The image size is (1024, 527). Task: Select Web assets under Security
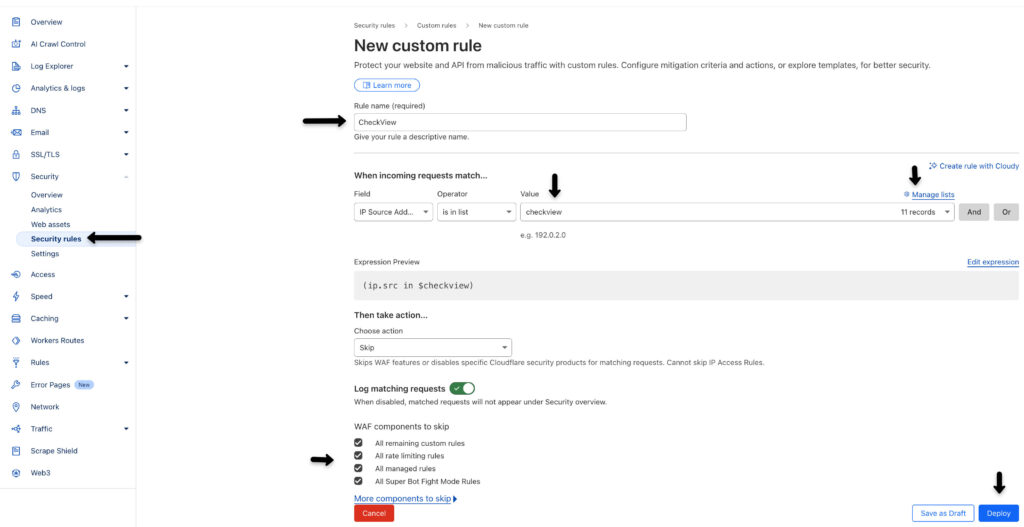(50, 224)
